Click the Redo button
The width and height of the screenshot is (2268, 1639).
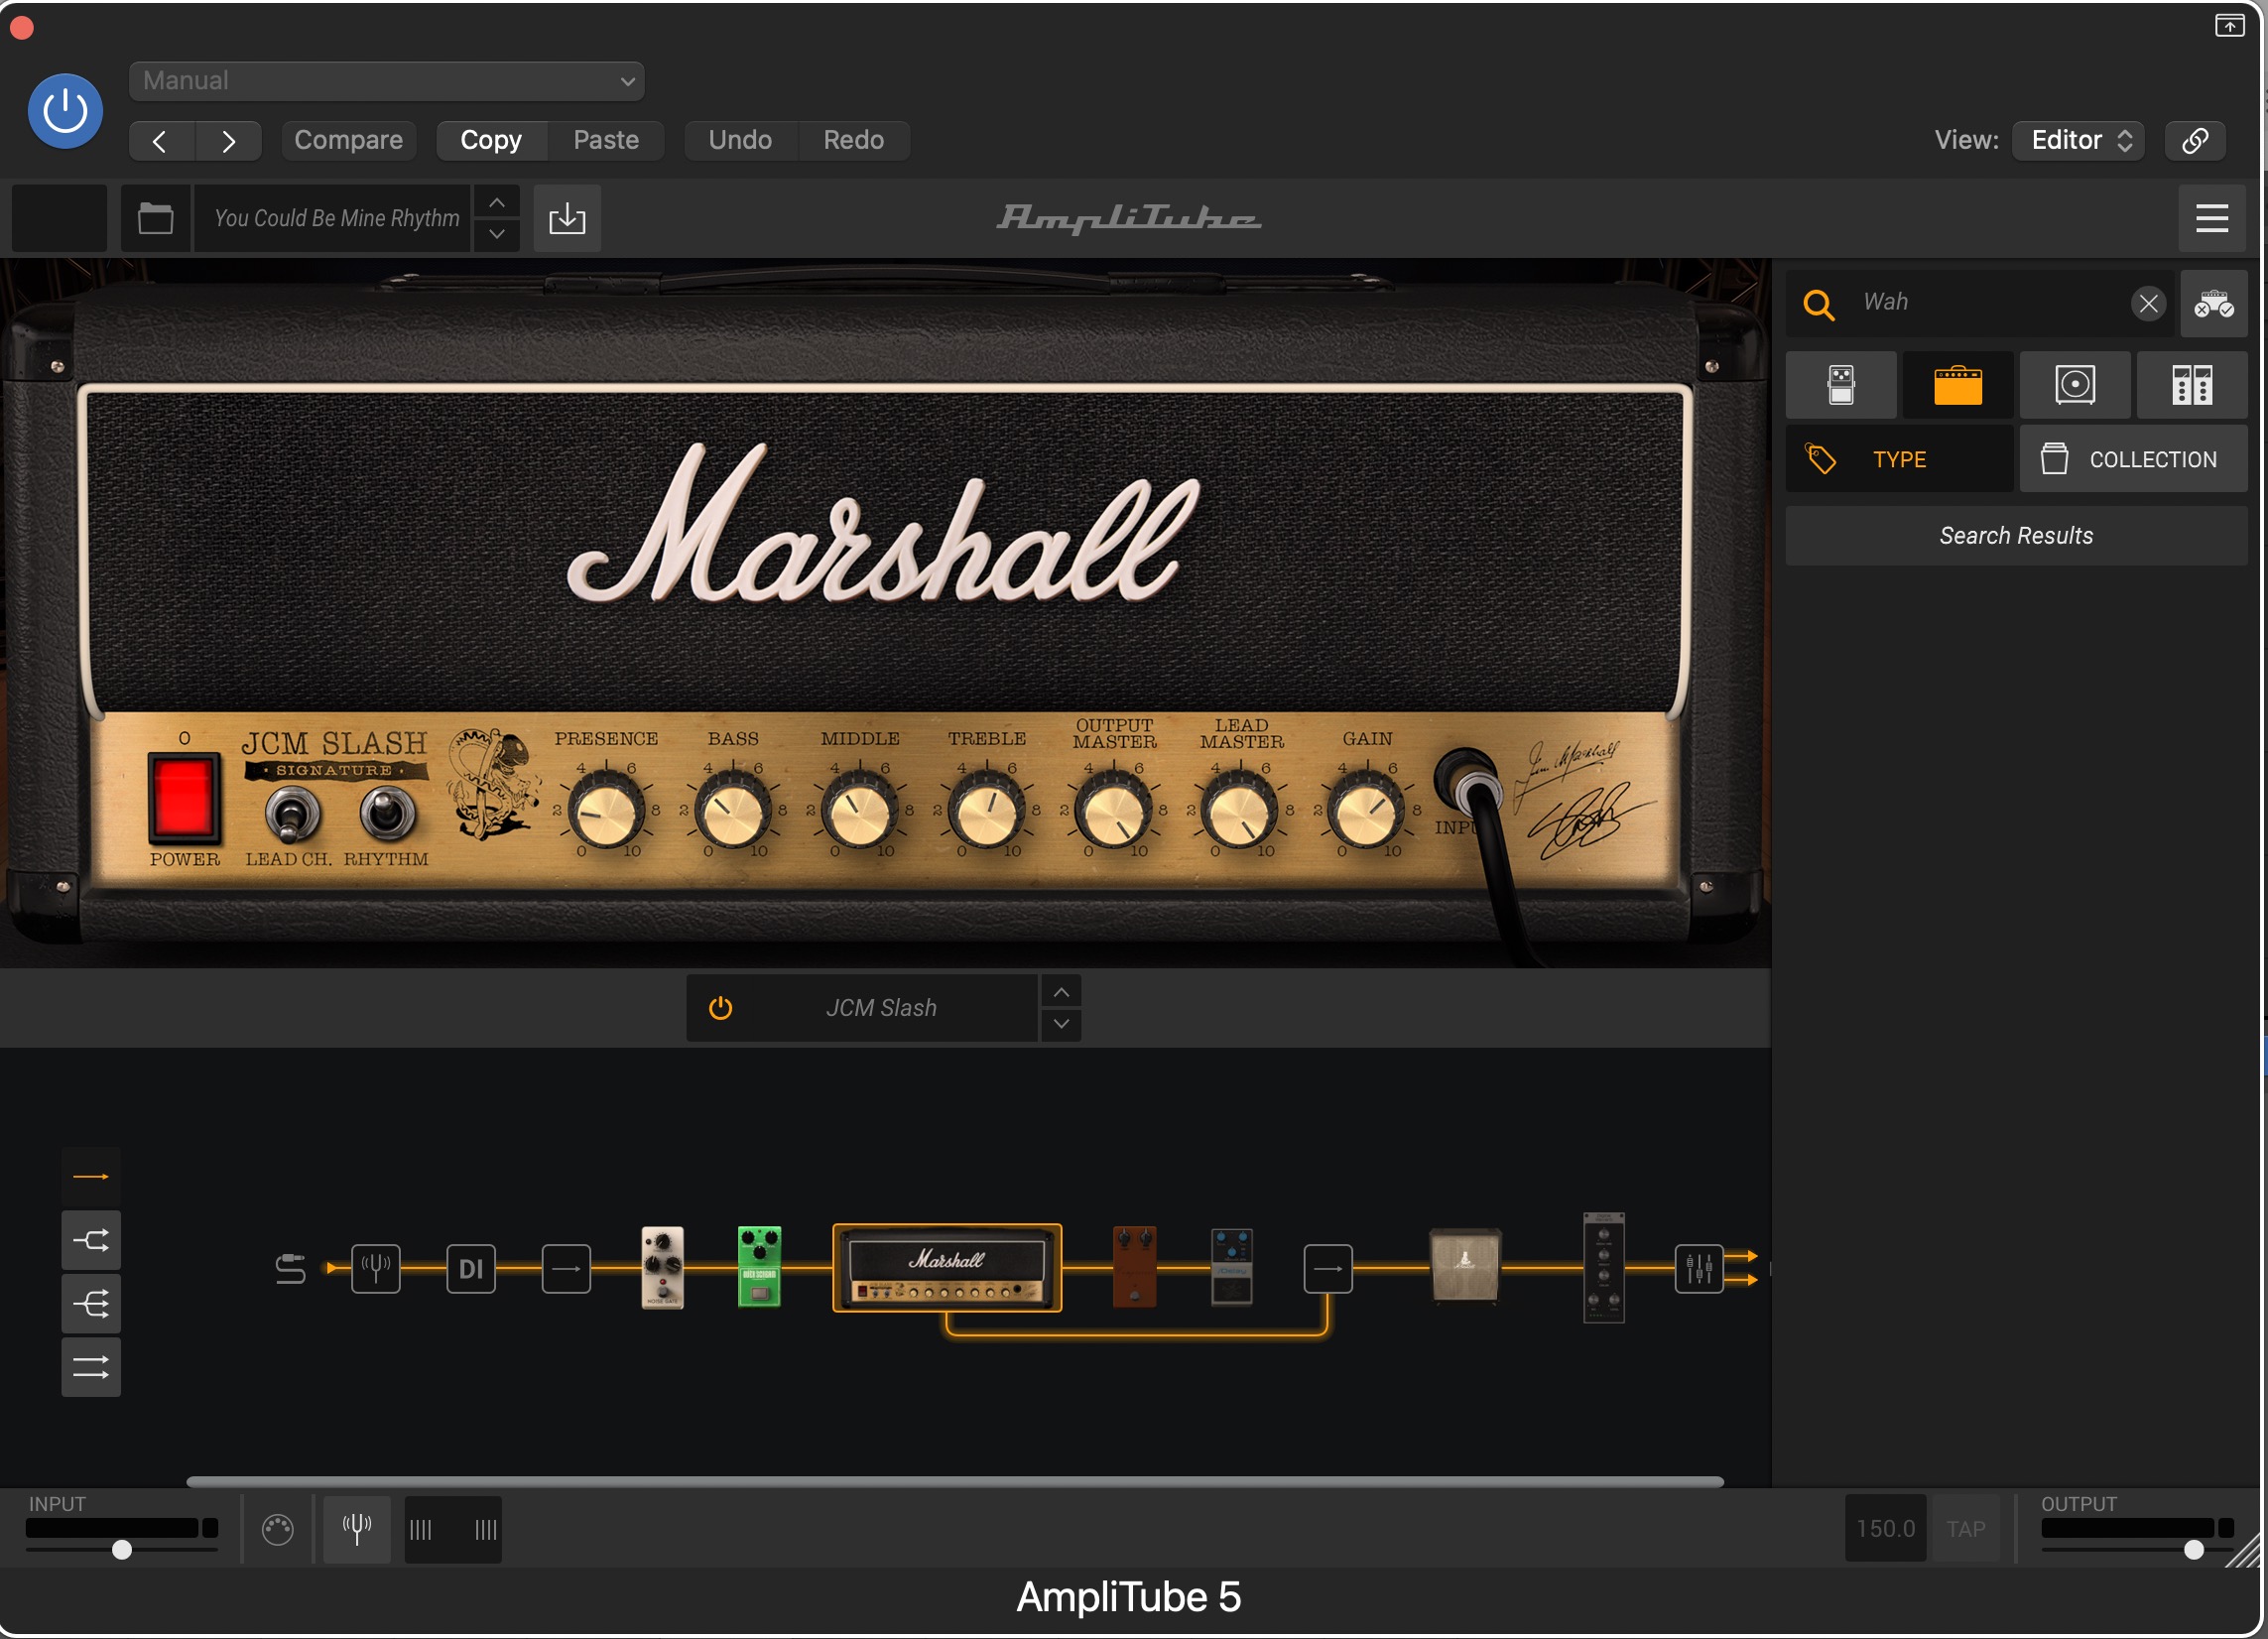pos(853,140)
